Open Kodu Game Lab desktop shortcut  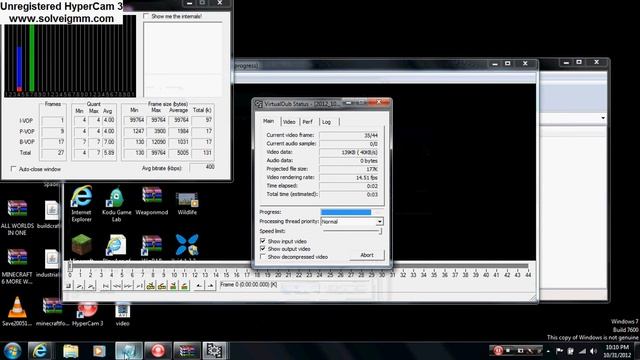coord(116,204)
